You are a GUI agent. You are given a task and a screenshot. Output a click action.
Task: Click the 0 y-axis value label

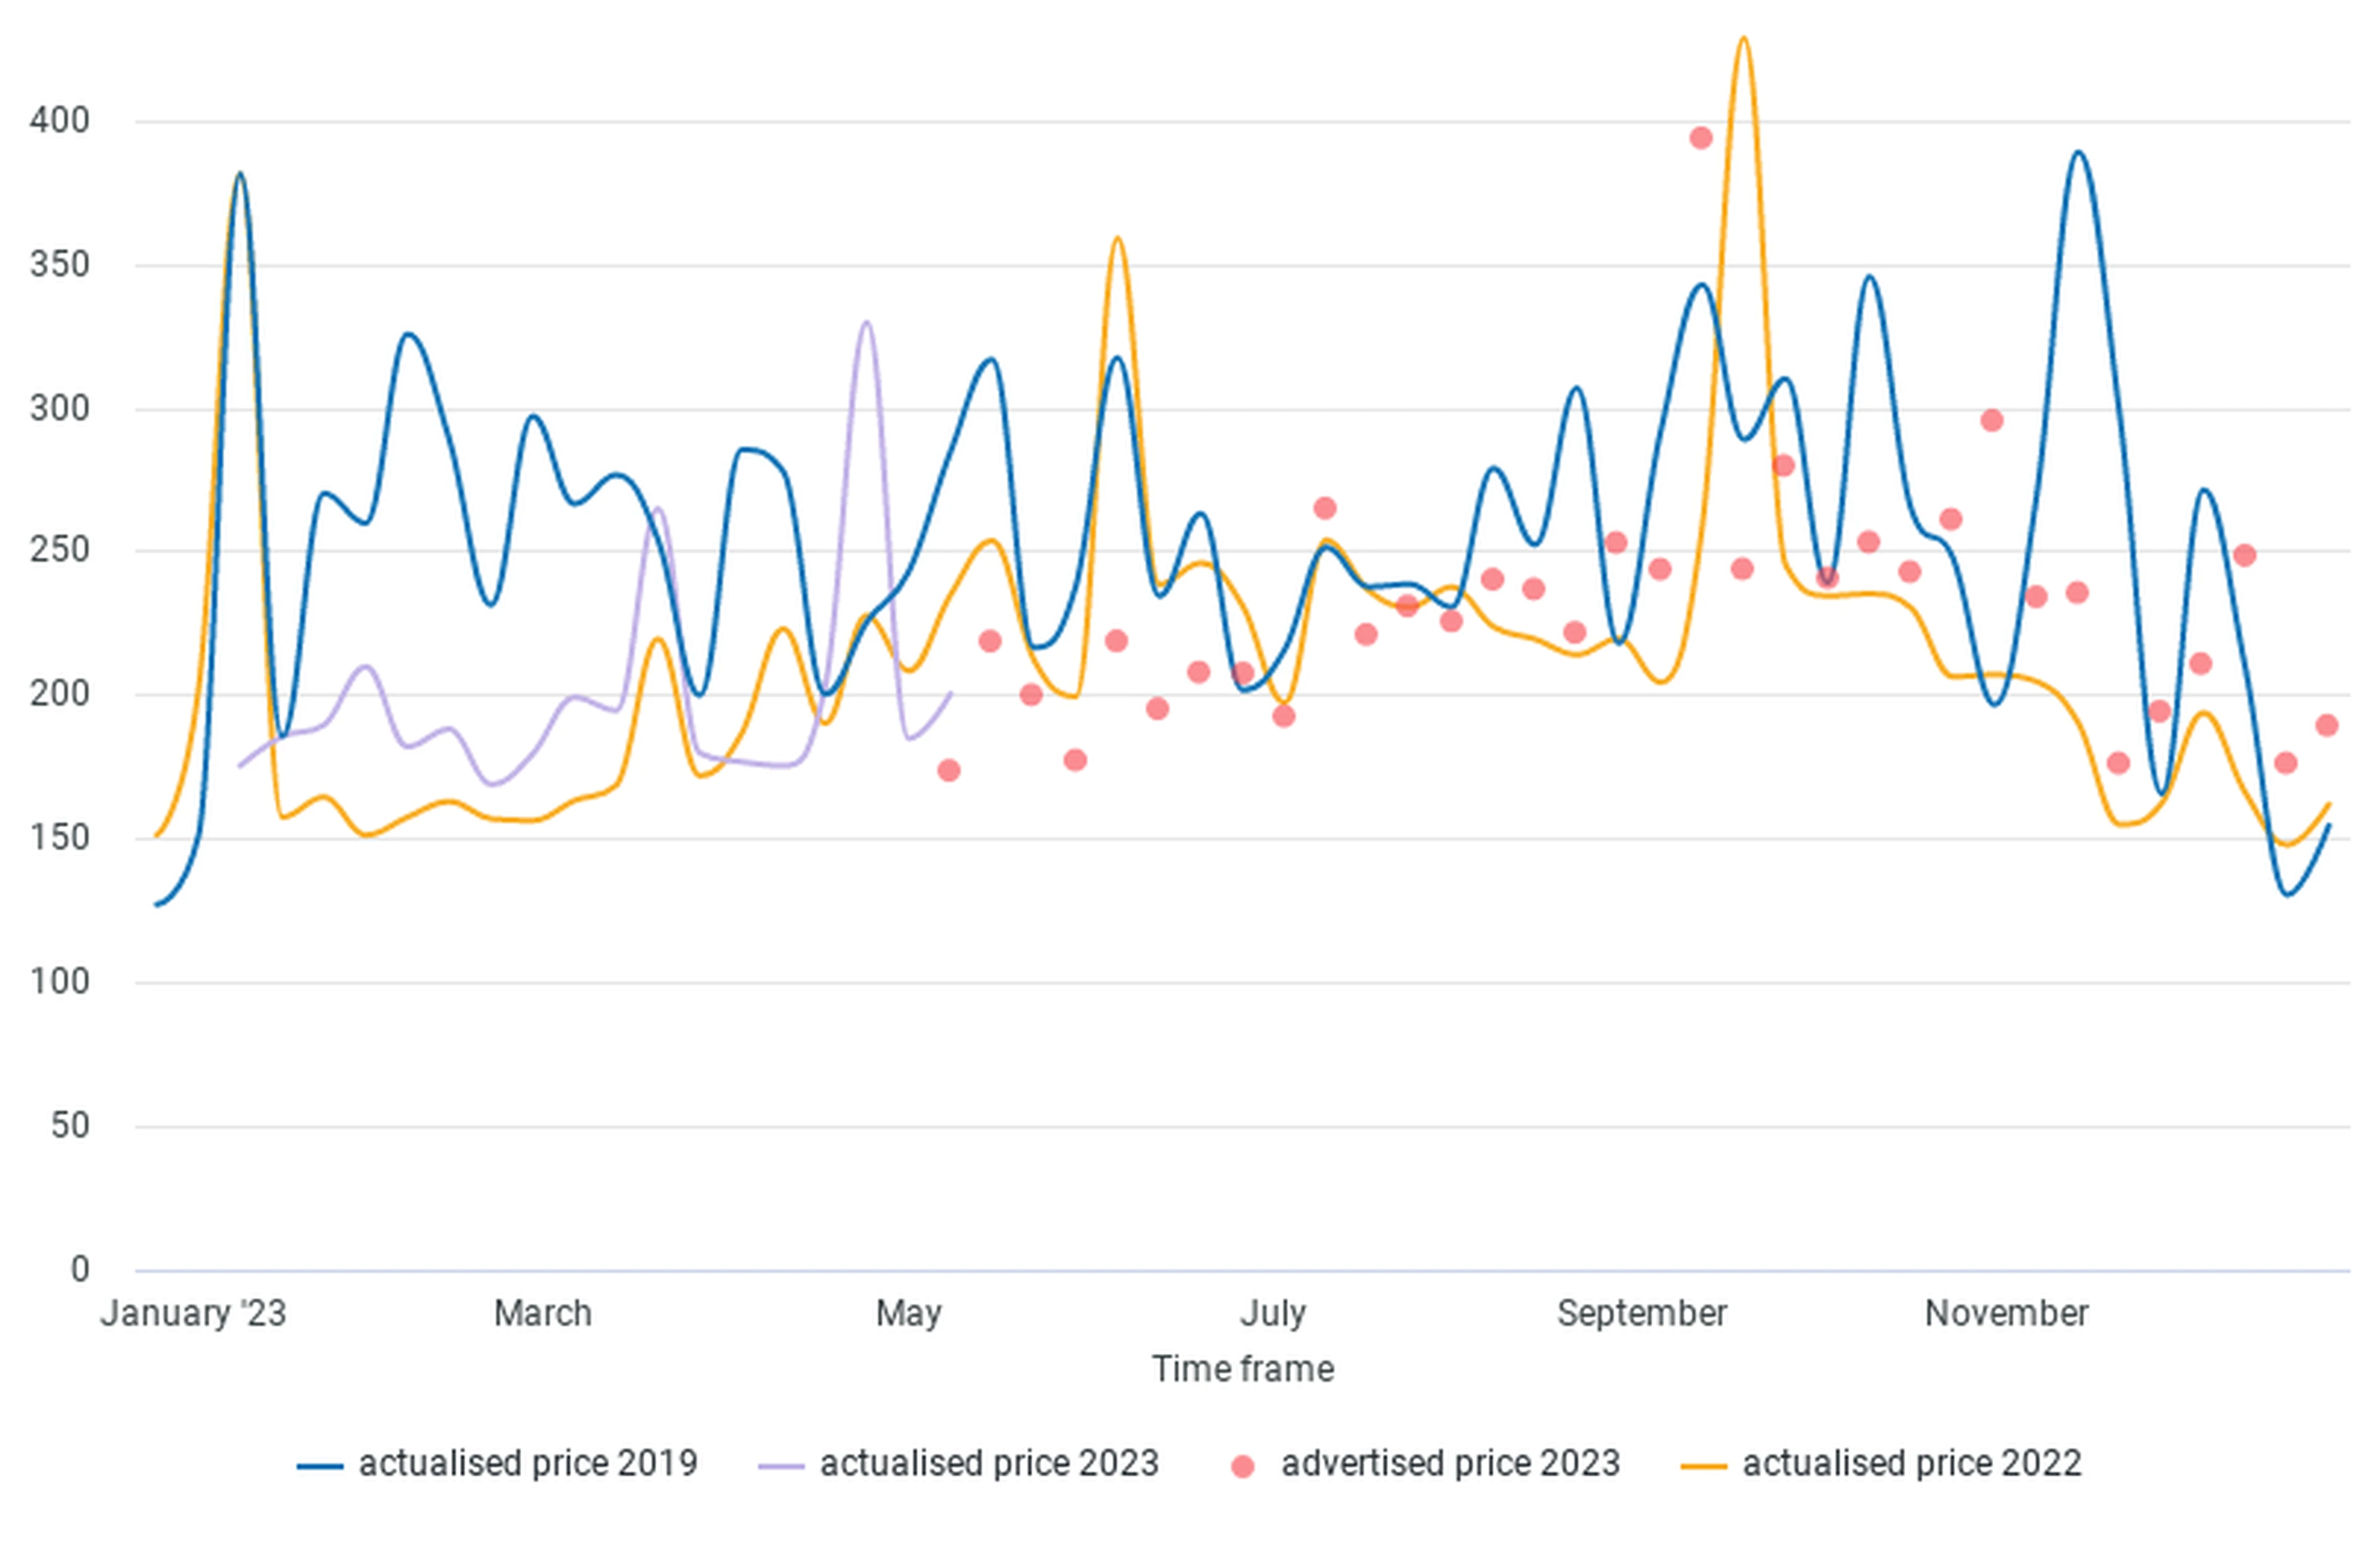(x=80, y=1270)
